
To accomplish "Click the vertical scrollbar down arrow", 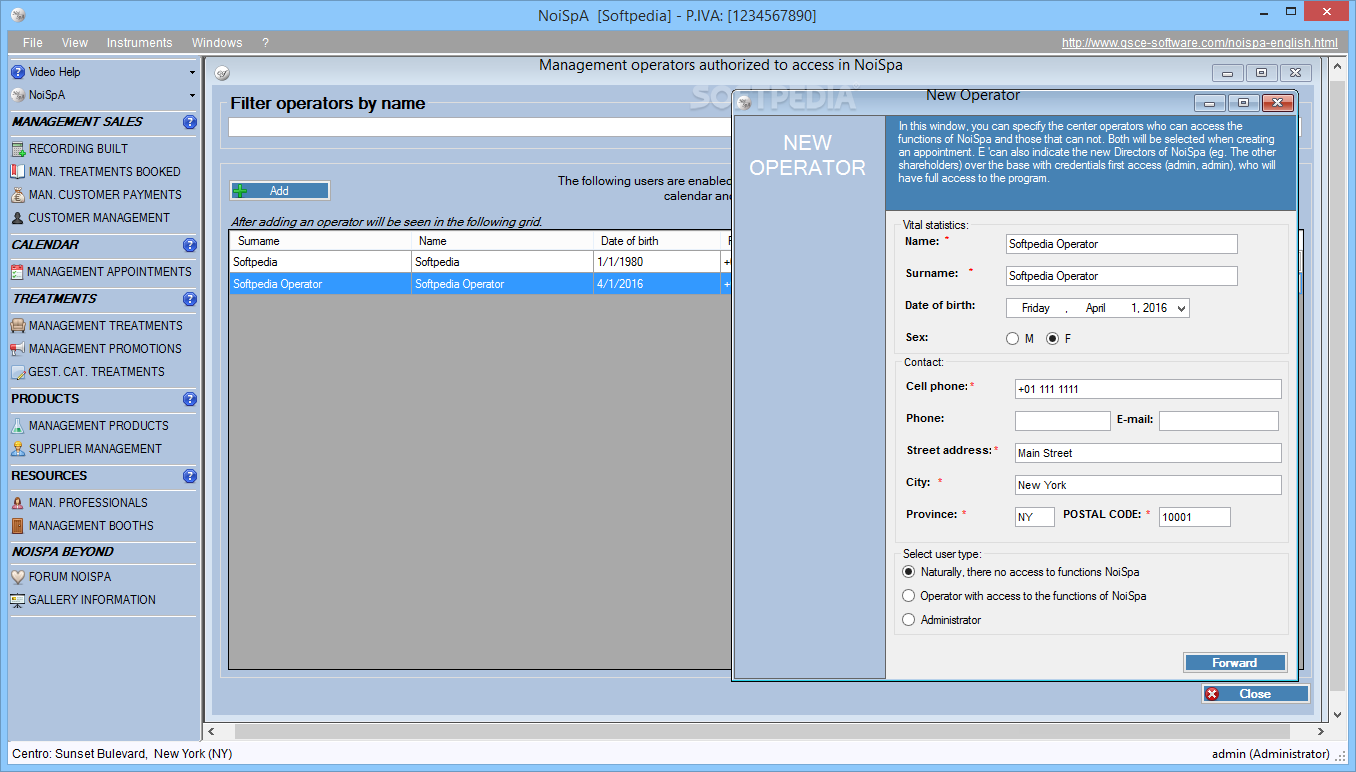I will pyautogui.click(x=1339, y=715).
